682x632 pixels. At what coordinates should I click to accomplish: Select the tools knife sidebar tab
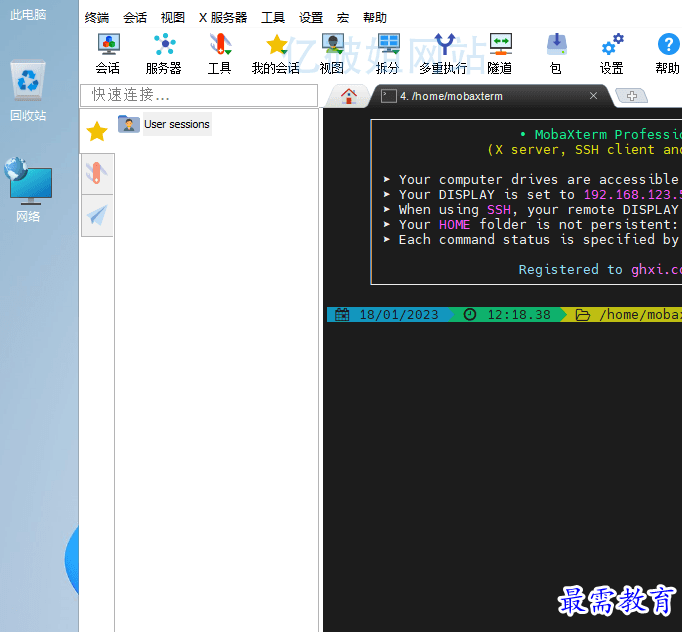pos(97,174)
